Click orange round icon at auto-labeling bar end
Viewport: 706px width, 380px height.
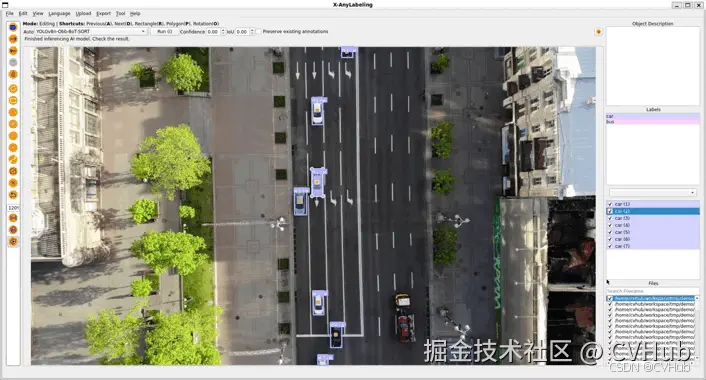[598, 32]
